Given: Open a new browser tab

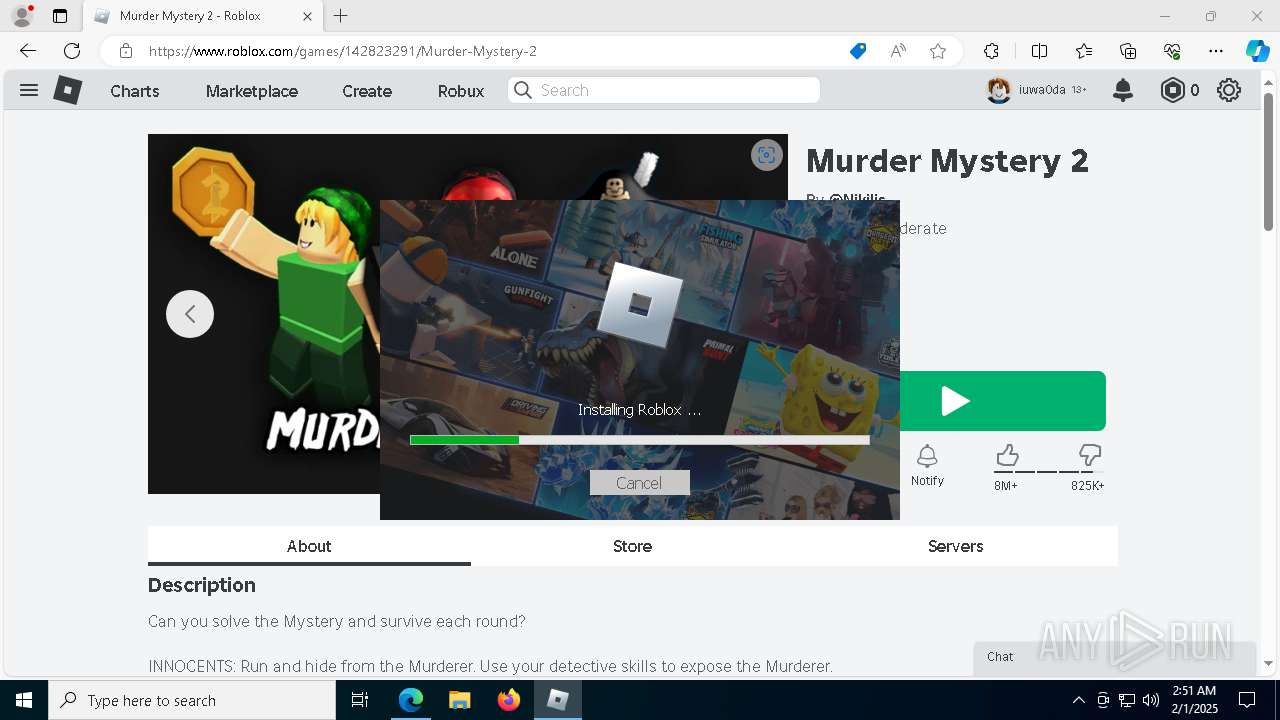Looking at the screenshot, I should [x=341, y=16].
